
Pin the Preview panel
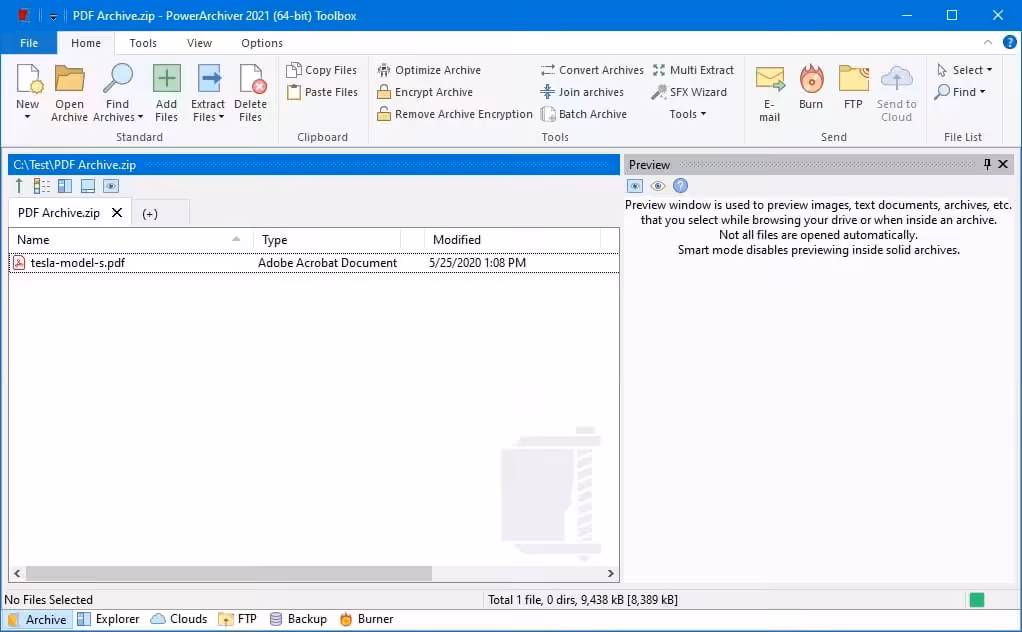(987, 164)
